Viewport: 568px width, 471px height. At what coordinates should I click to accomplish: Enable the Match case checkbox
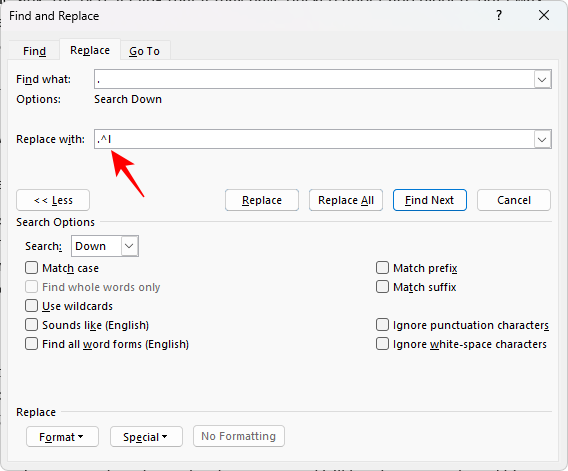coord(31,268)
